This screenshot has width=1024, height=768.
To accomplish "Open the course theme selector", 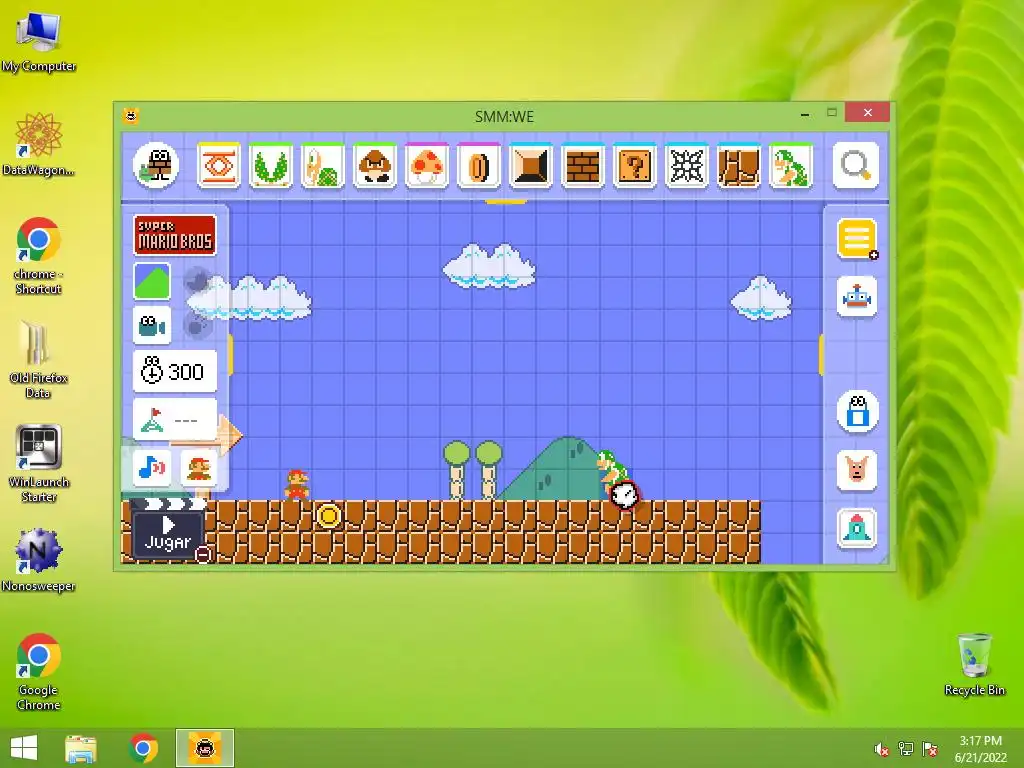I will pyautogui.click(x=152, y=281).
